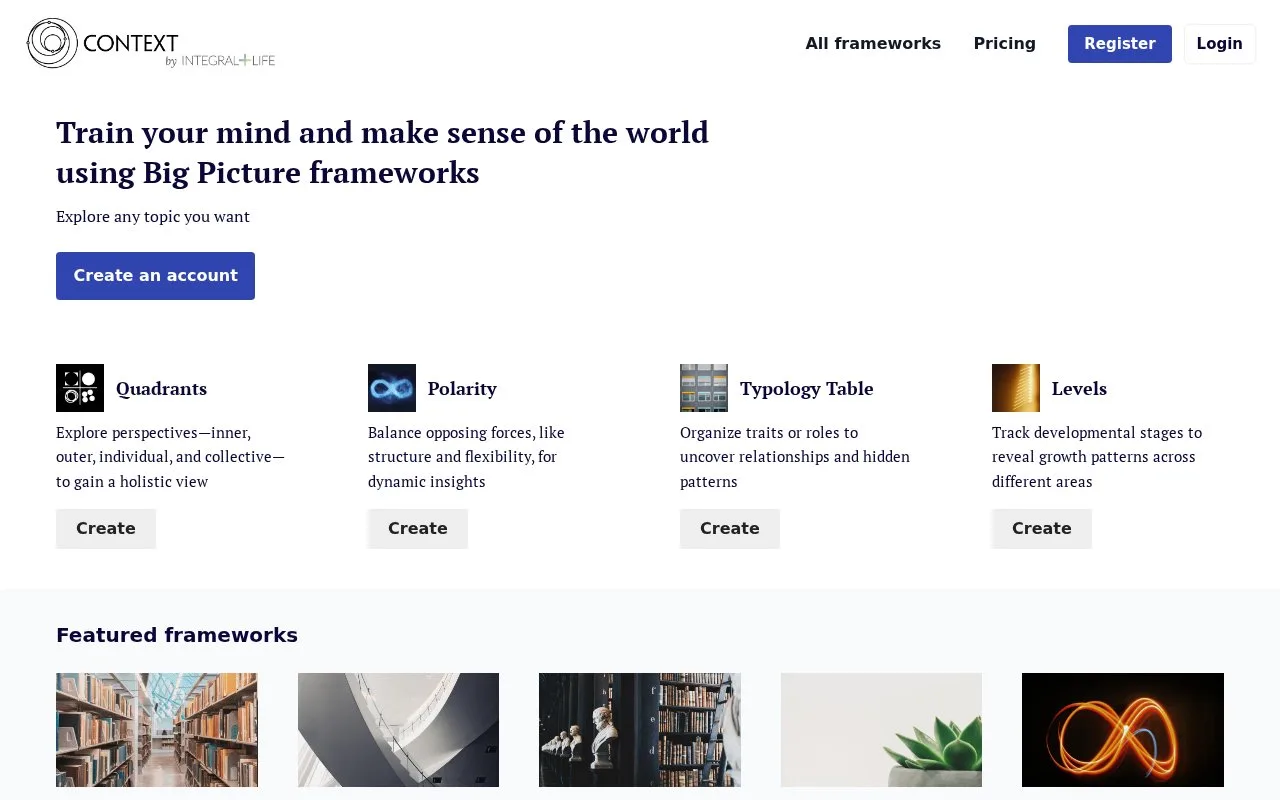1280x800 pixels.
Task: Click the 'Train your mind' headline
Action: click(x=382, y=152)
